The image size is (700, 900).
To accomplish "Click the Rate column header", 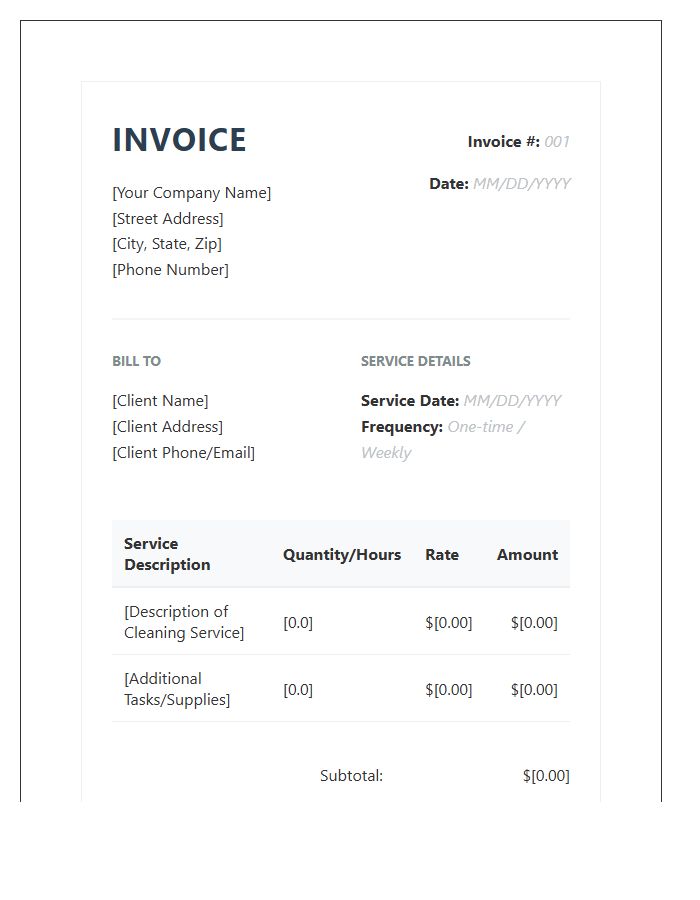I will (442, 554).
